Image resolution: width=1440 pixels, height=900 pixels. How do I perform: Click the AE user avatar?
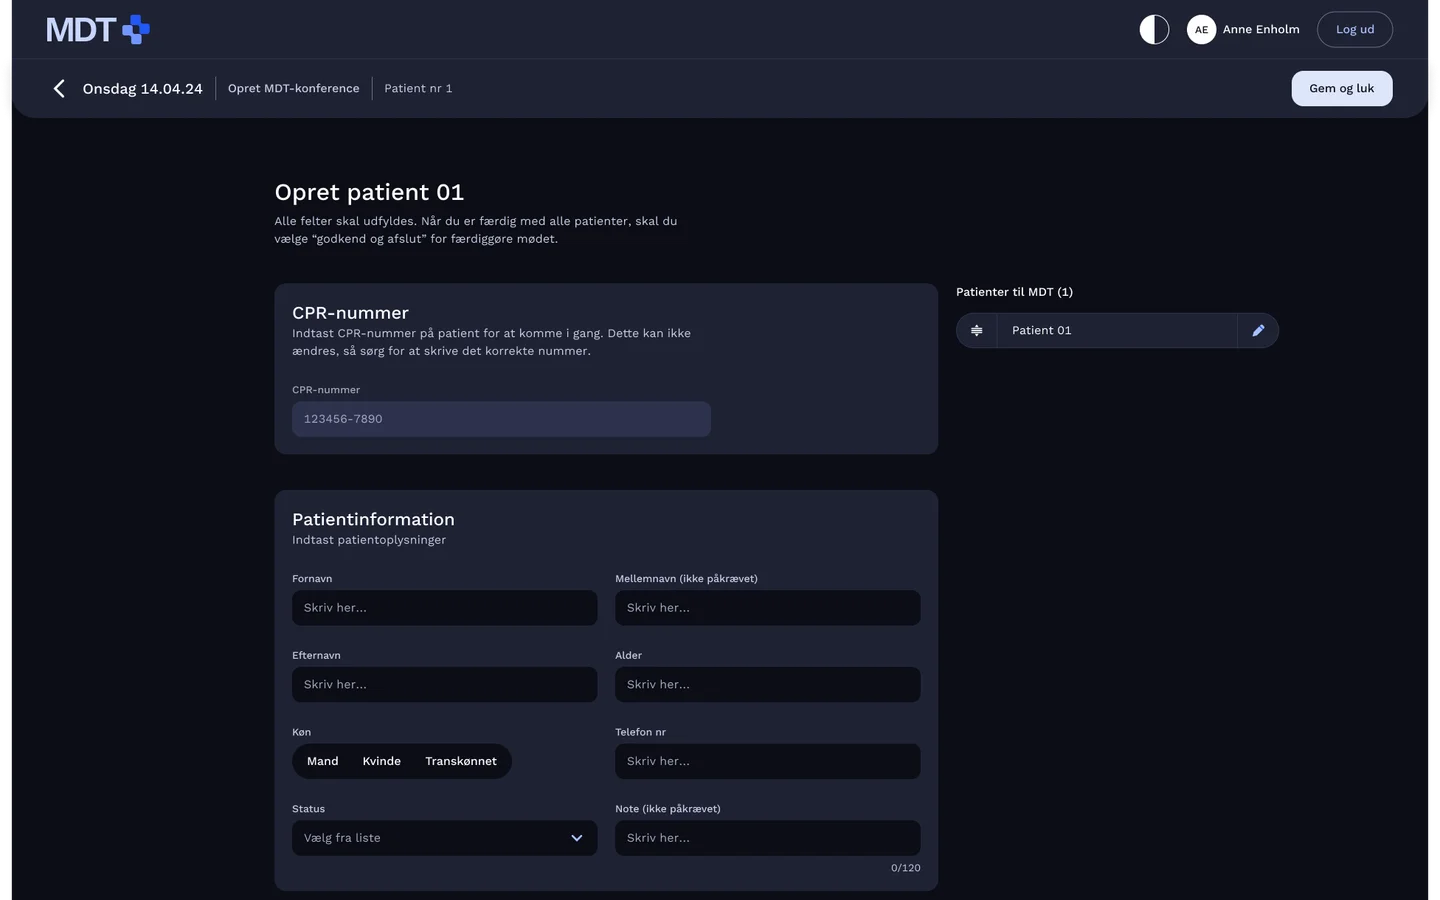pos(1201,30)
